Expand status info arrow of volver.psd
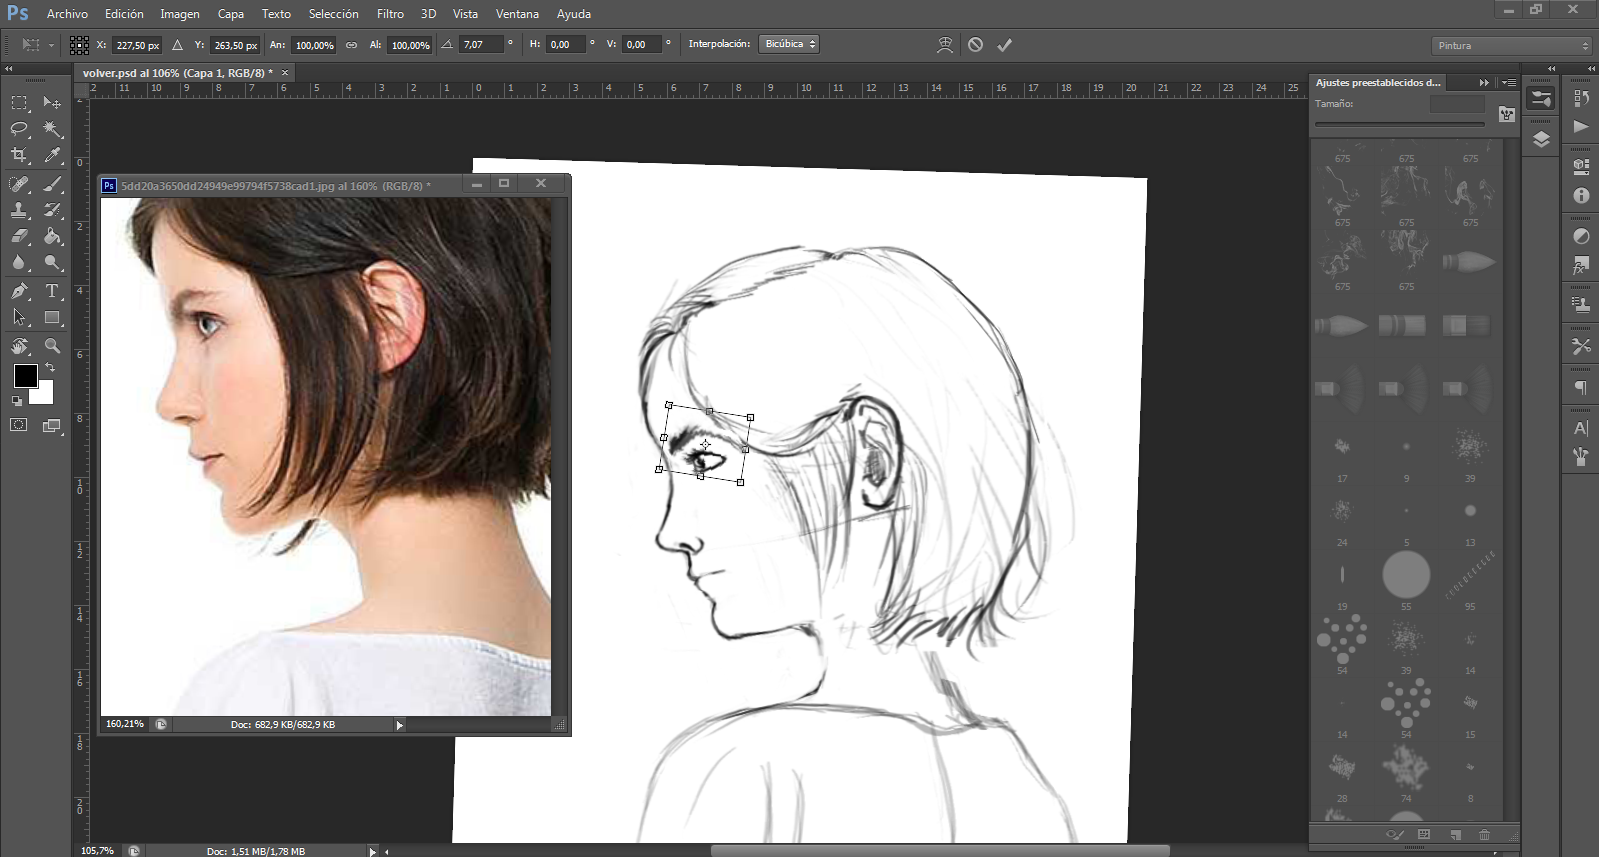Viewport: 1599px width, 857px height. point(372,851)
